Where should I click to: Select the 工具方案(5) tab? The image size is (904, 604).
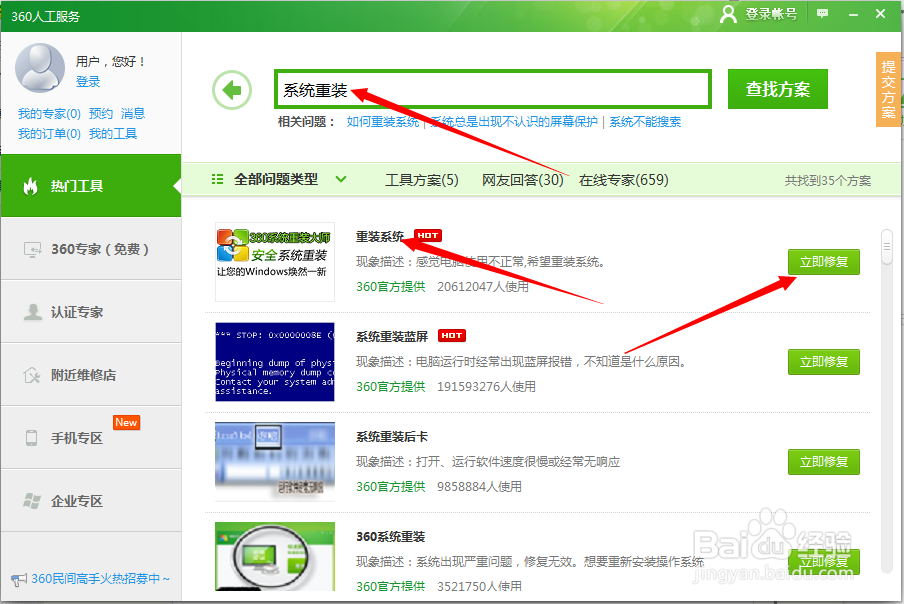point(421,180)
